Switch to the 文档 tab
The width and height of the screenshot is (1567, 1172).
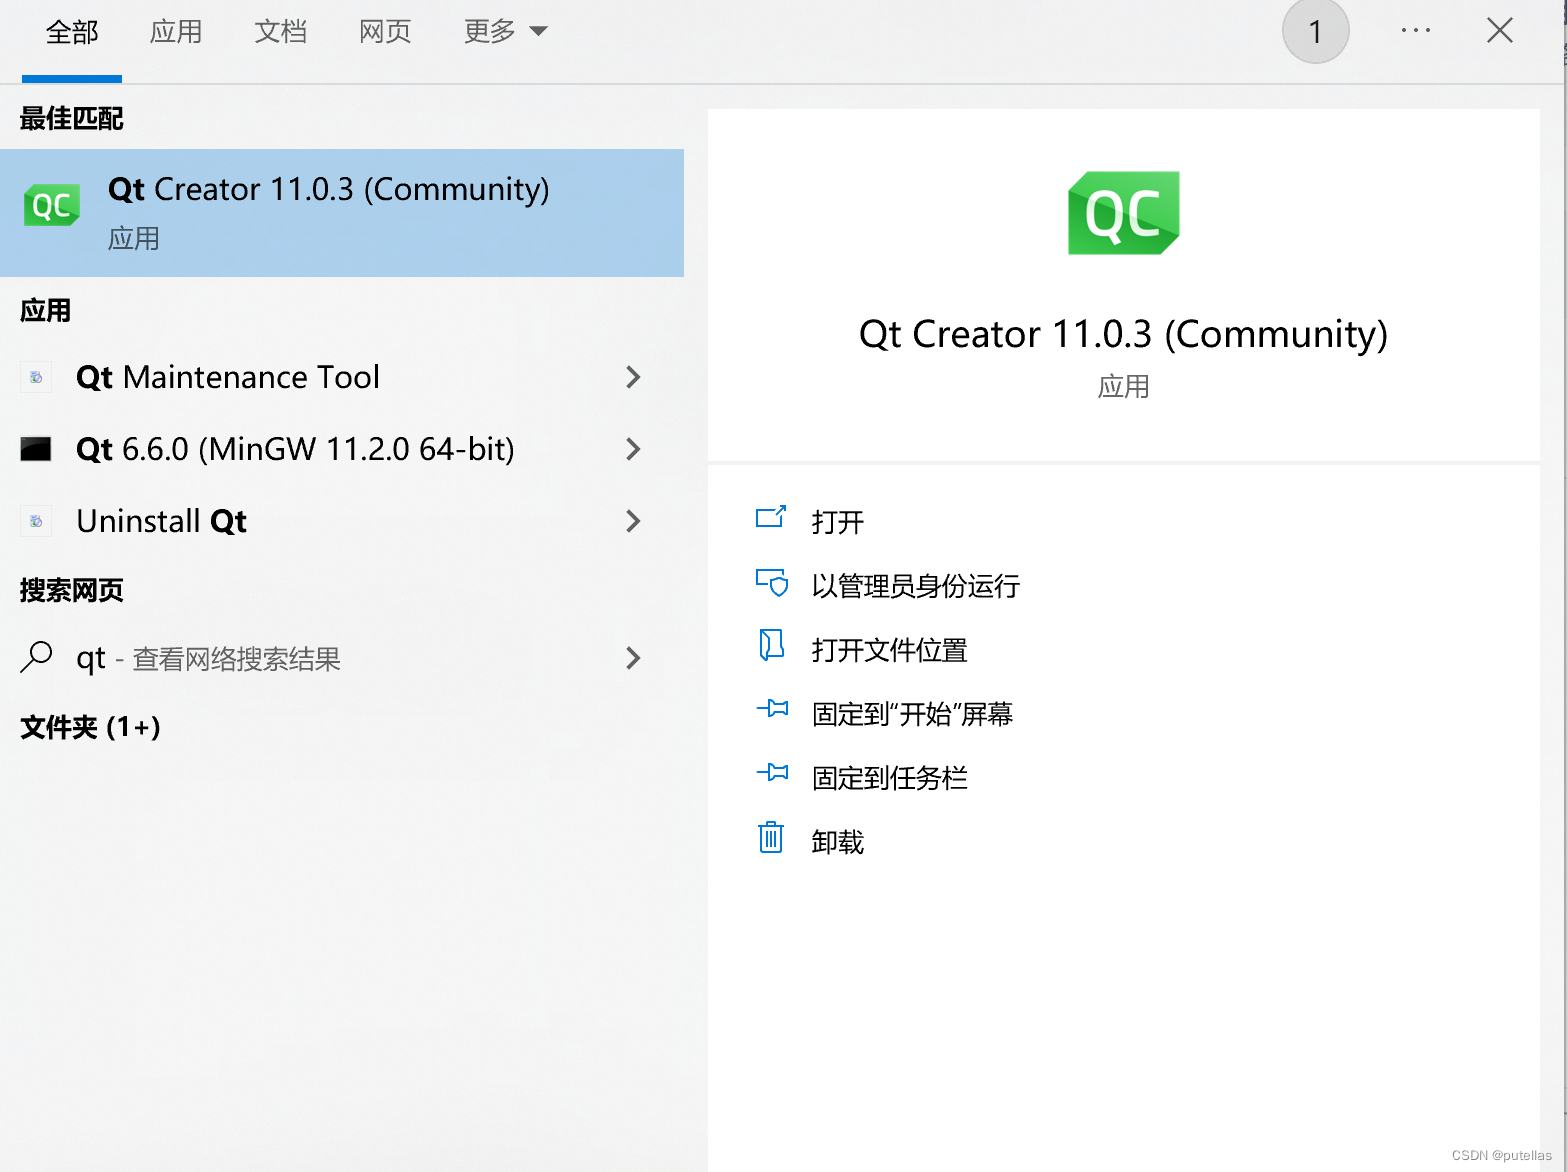coord(281,31)
